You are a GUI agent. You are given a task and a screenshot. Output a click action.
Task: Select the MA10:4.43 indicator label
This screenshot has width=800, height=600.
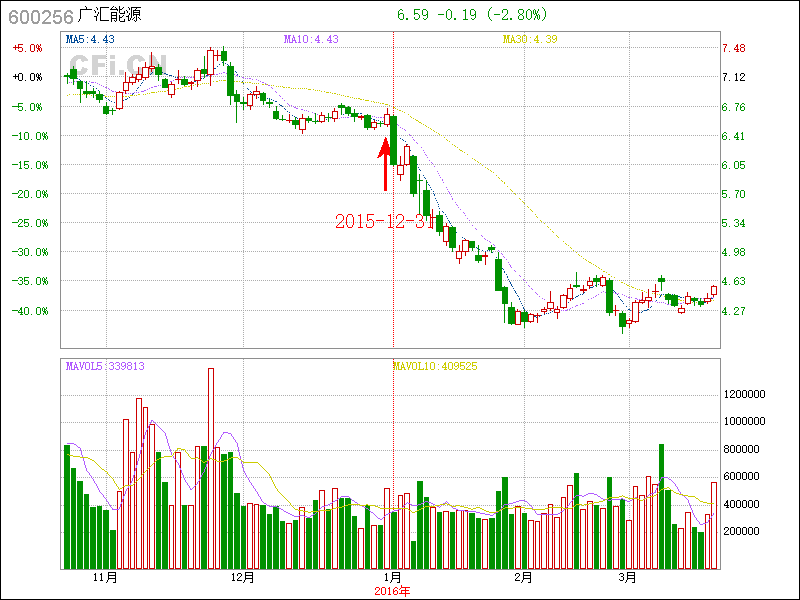click(x=311, y=39)
